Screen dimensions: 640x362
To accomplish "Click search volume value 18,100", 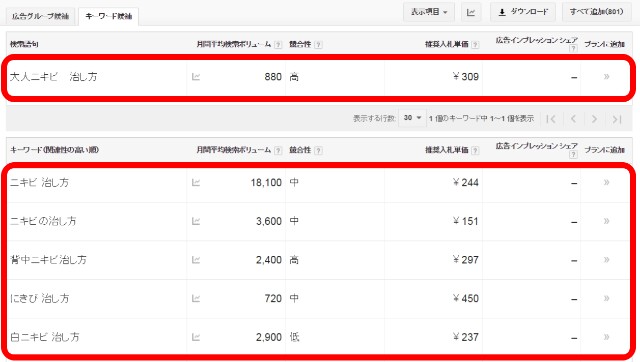I will point(266,182).
